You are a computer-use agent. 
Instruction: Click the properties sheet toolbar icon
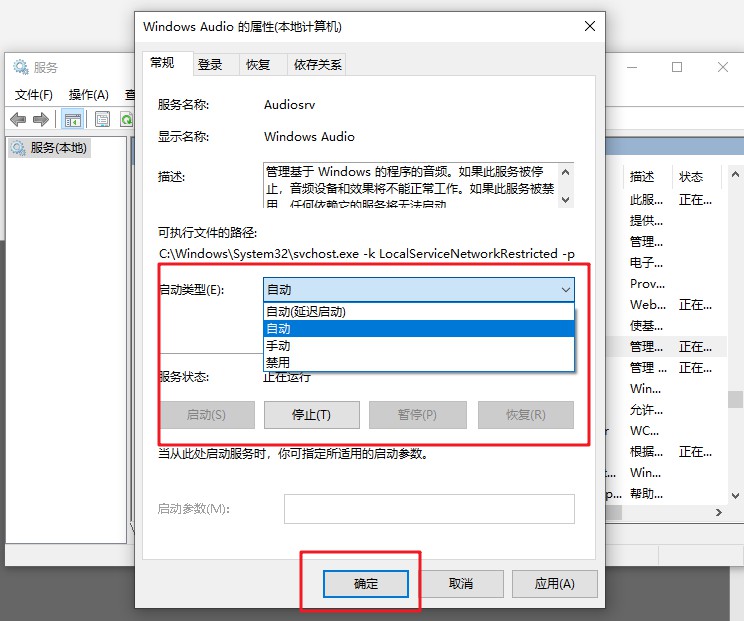tap(101, 120)
